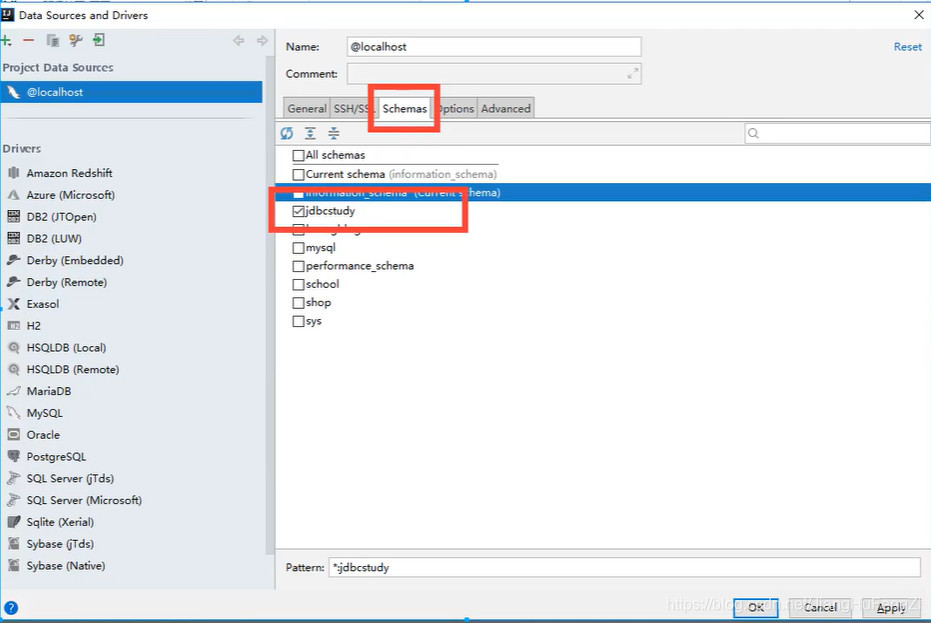Image resolution: width=931 pixels, height=623 pixels.
Task: Focus the schema search field
Action: point(837,133)
